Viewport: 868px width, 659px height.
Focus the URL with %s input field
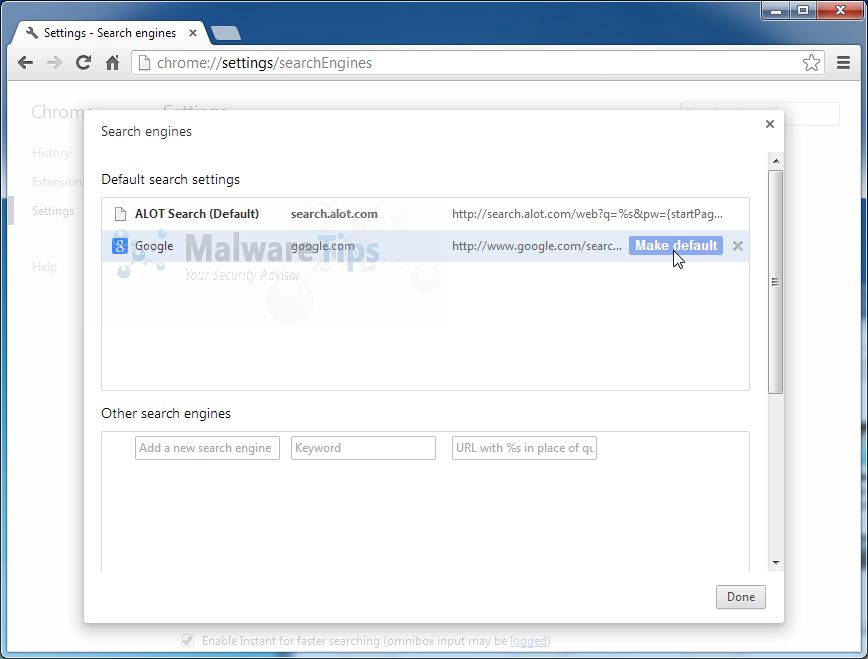524,448
